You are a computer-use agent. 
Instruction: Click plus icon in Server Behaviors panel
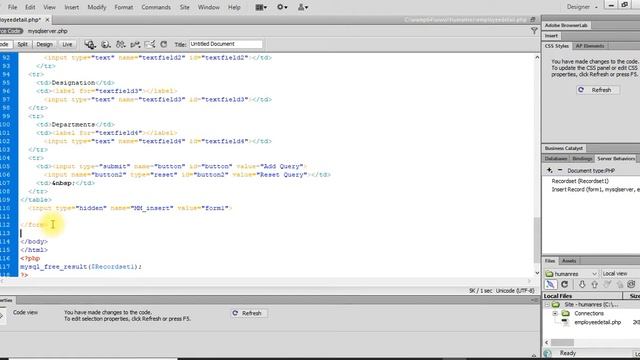[x=549, y=170]
